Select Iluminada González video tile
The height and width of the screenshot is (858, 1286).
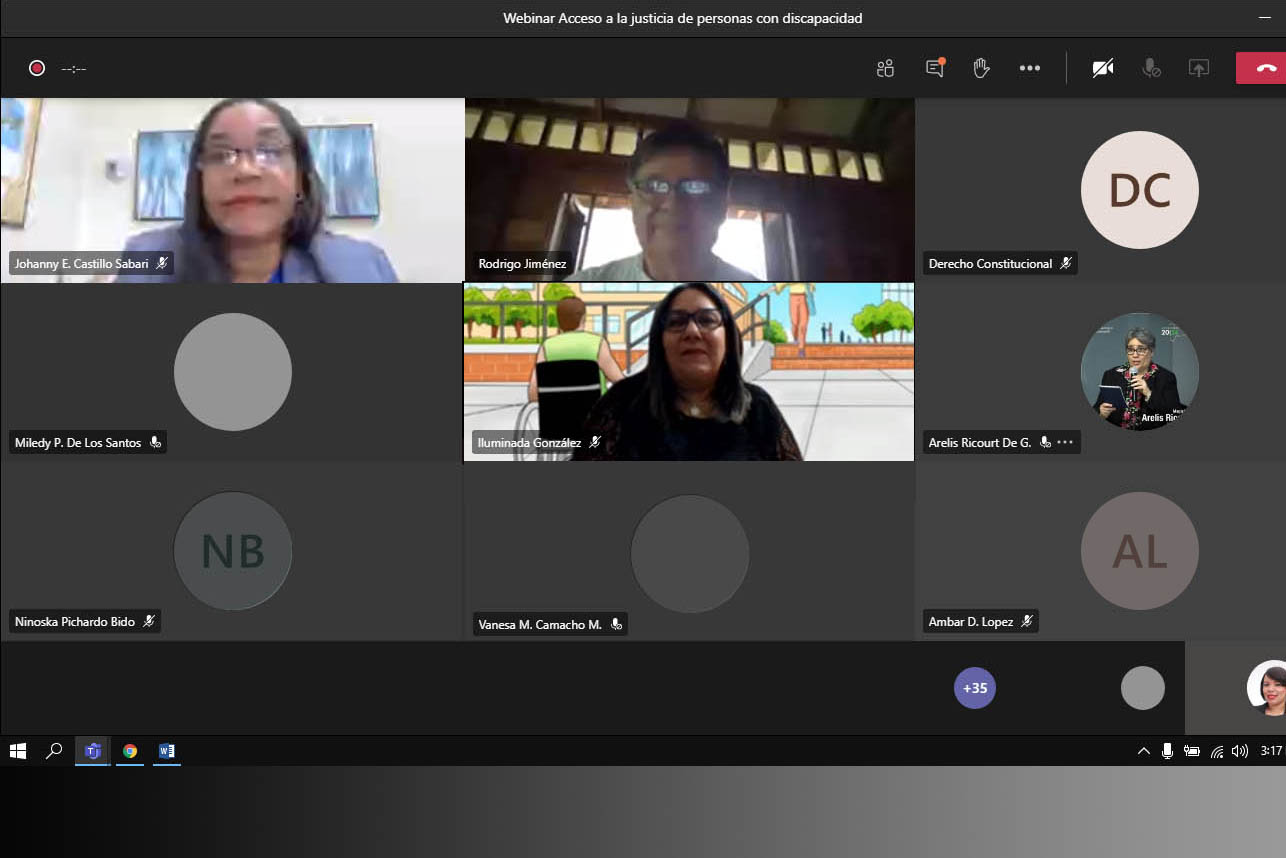[688, 371]
